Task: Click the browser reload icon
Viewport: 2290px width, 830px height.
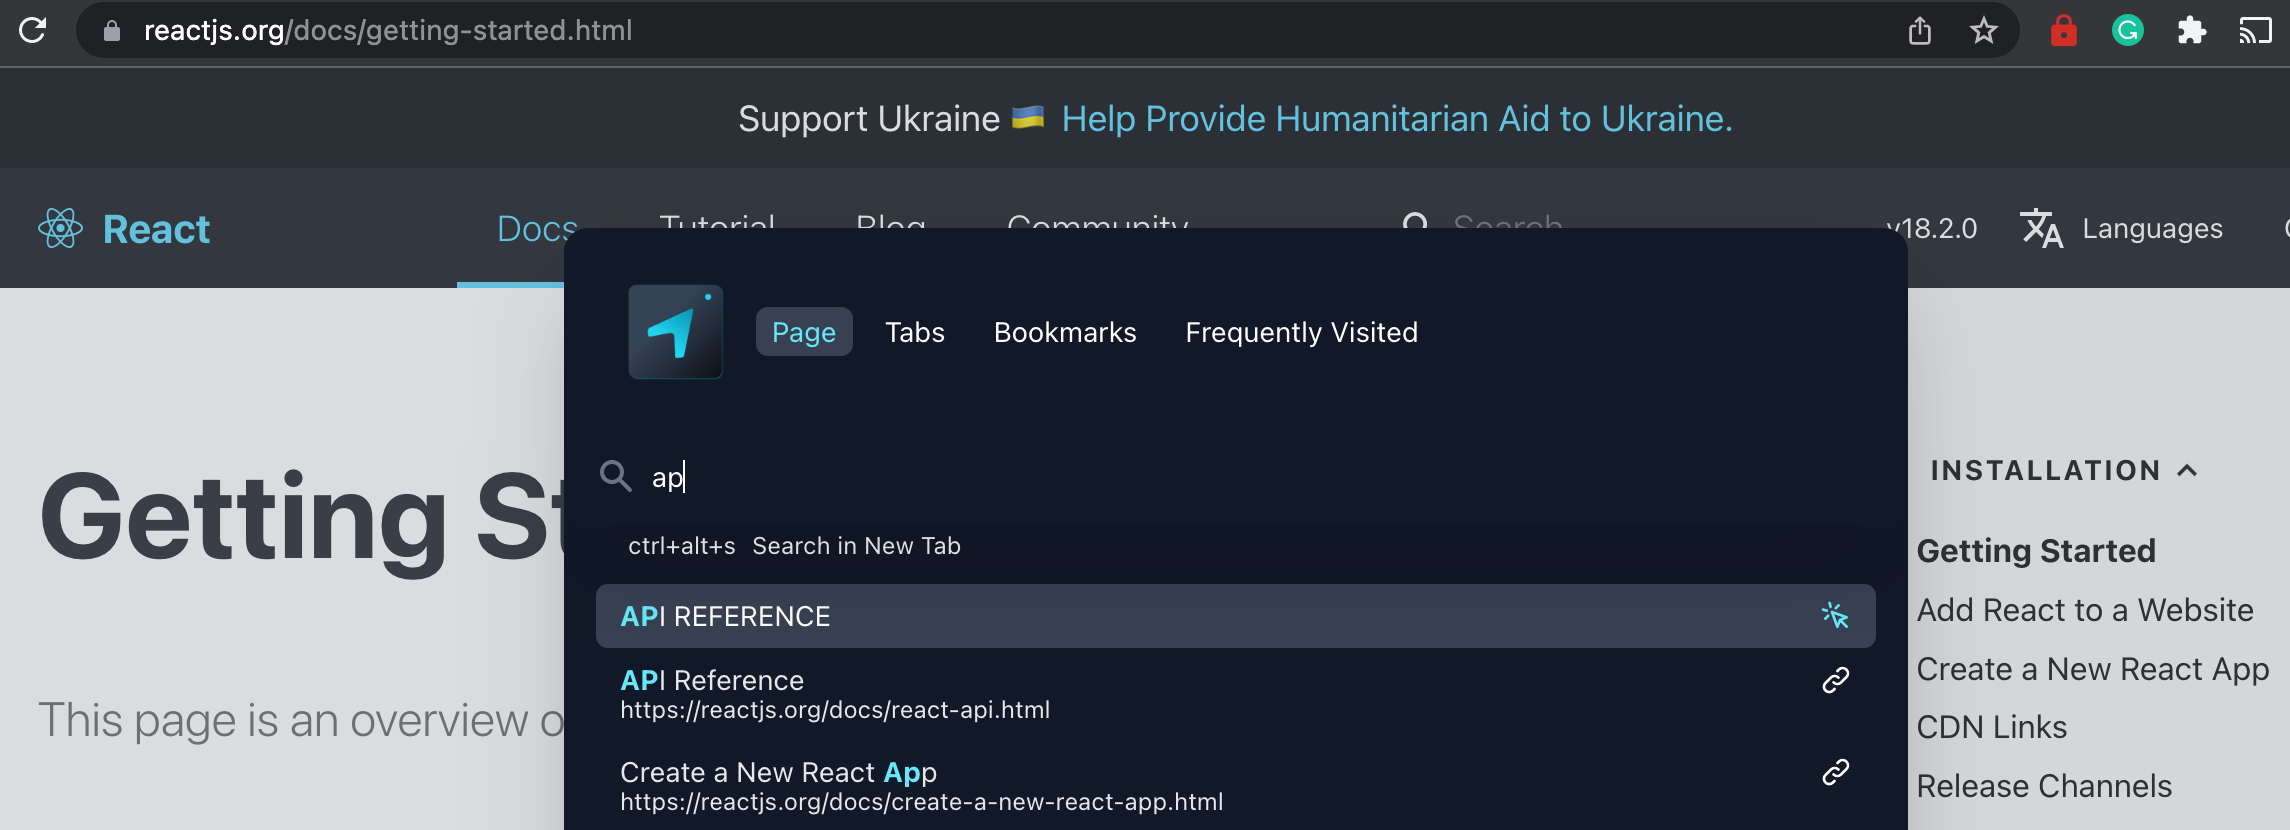Action: 33,30
